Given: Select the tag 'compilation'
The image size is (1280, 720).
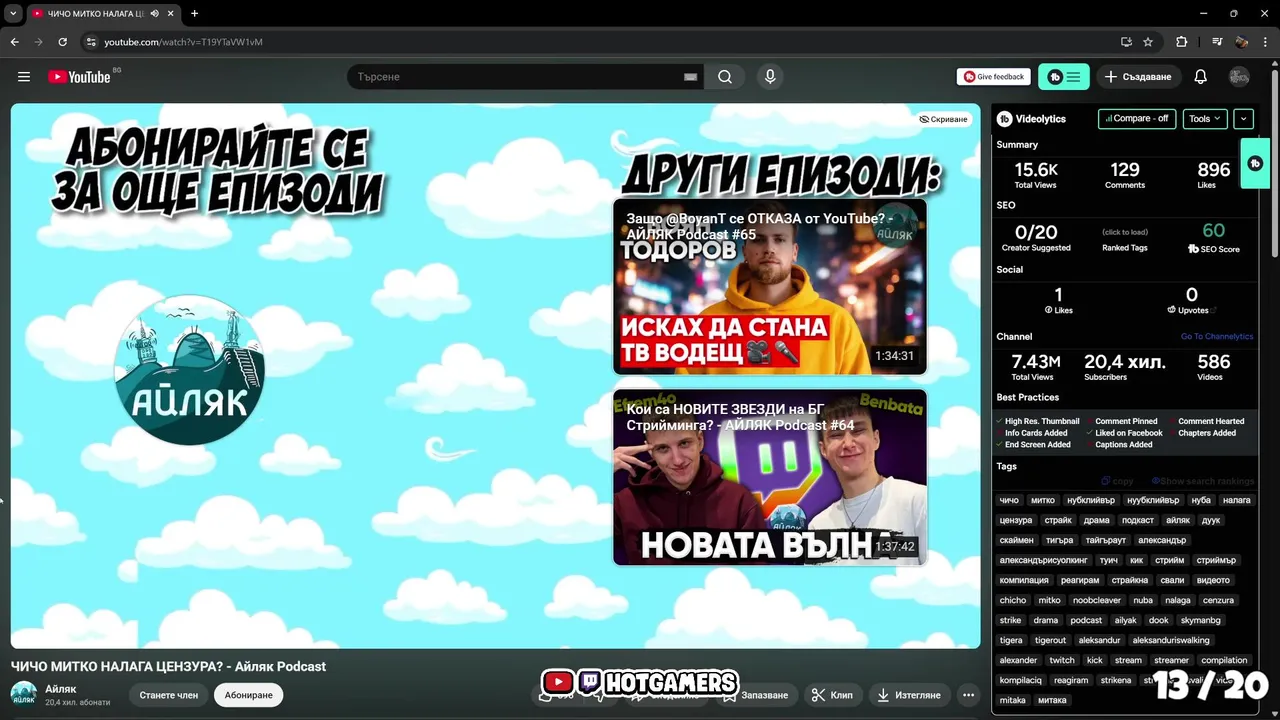Looking at the screenshot, I should point(1225,660).
